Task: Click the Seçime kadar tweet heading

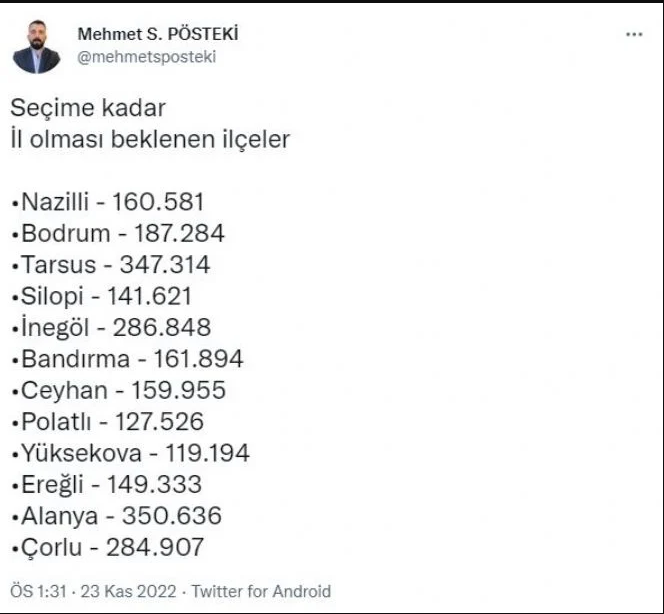Action: tap(88, 108)
